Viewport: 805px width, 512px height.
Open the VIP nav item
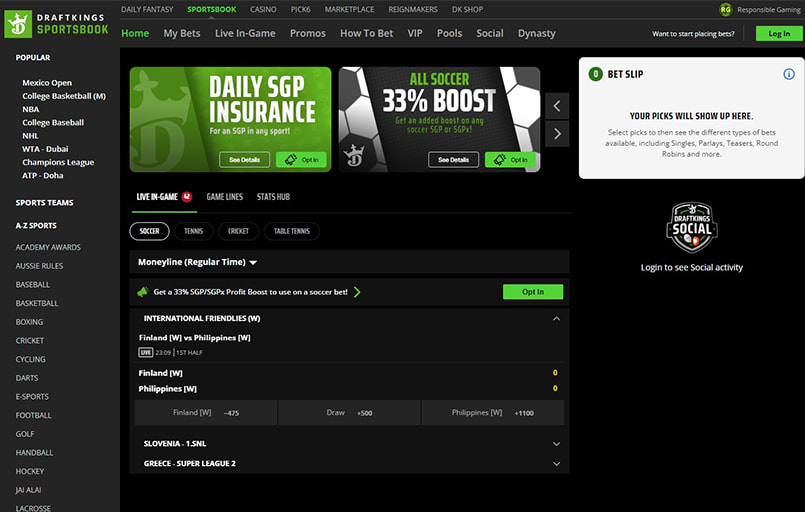pos(415,33)
